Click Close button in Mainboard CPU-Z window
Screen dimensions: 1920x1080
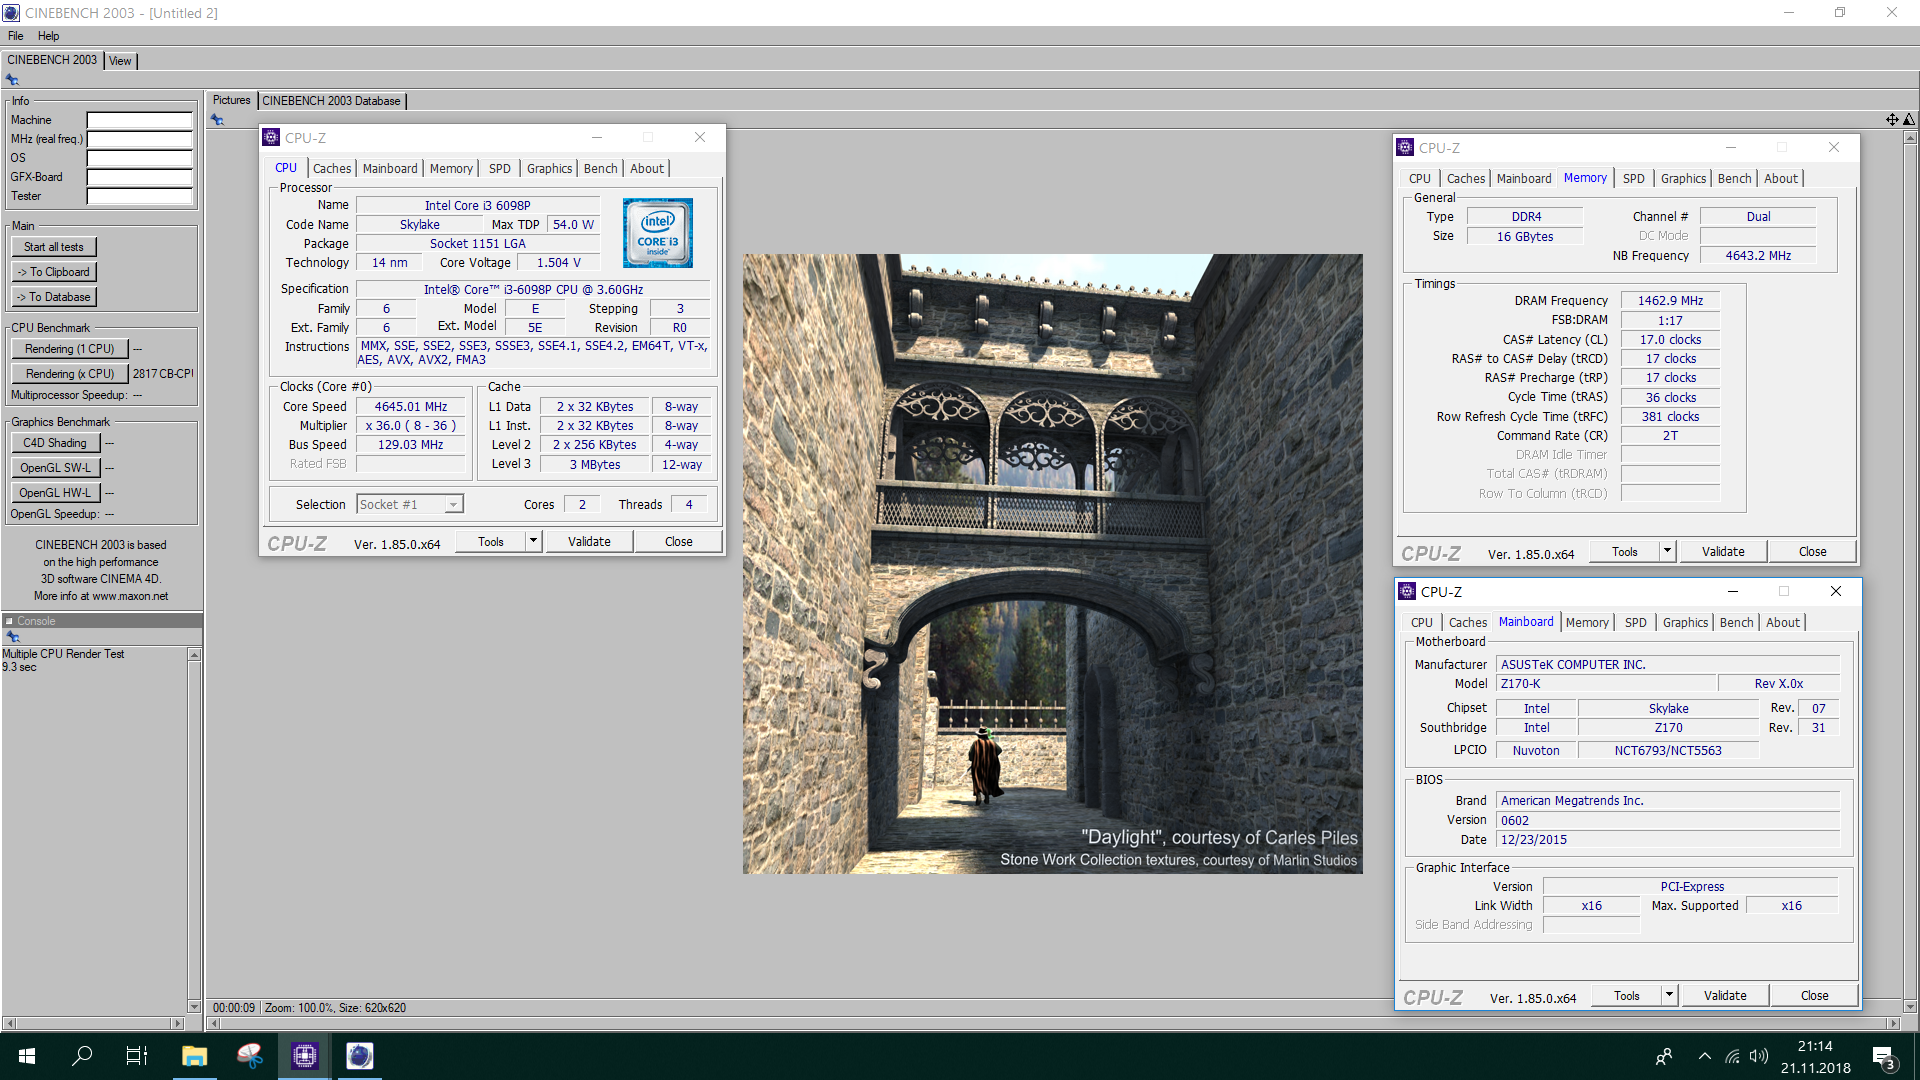[1814, 995]
